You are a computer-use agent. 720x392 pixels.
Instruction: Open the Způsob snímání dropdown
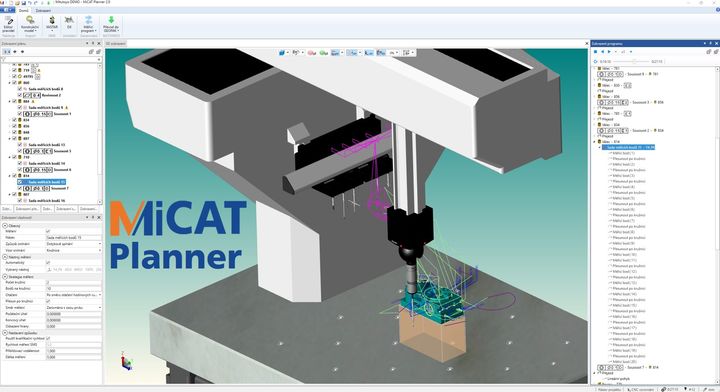click(73, 244)
